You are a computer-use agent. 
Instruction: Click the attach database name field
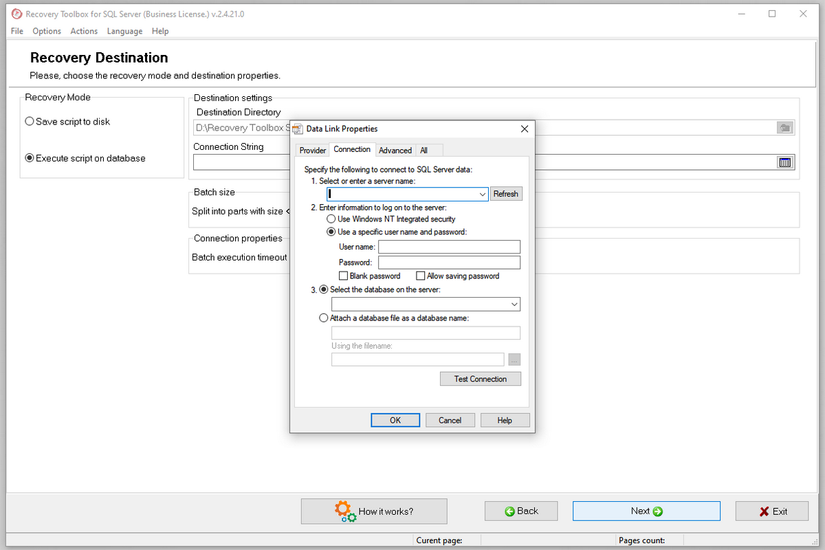tap(426, 333)
